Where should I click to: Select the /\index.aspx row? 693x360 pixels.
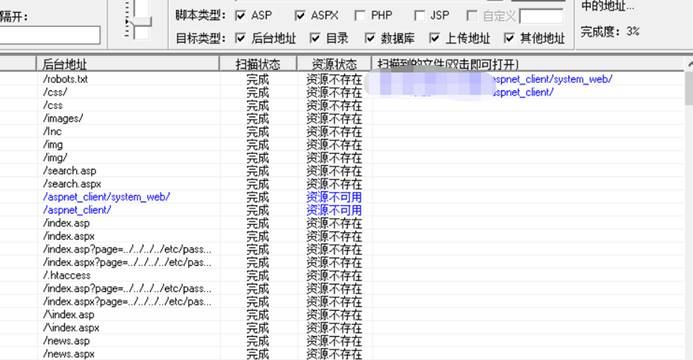(71, 328)
